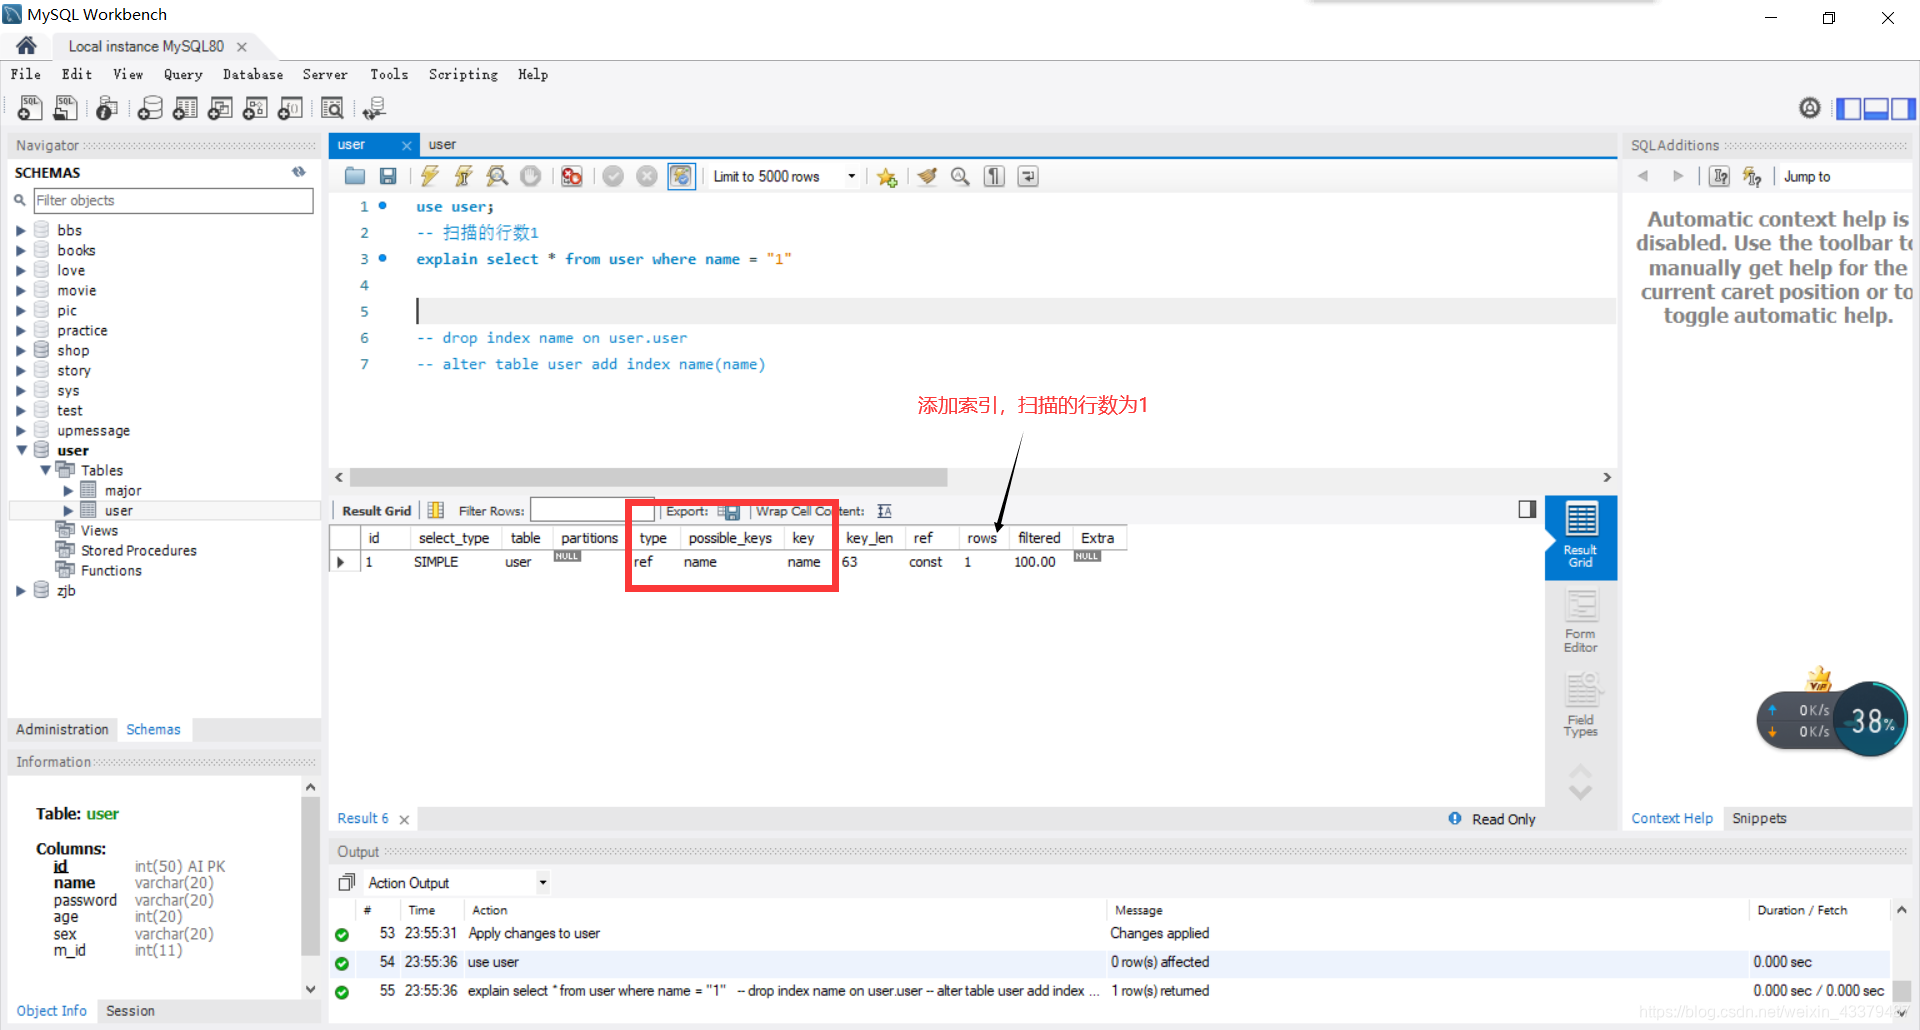Screen dimensions: 1920x1030
Task: Commit the transaction checkmark icon
Action: pyautogui.click(x=613, y=176)
